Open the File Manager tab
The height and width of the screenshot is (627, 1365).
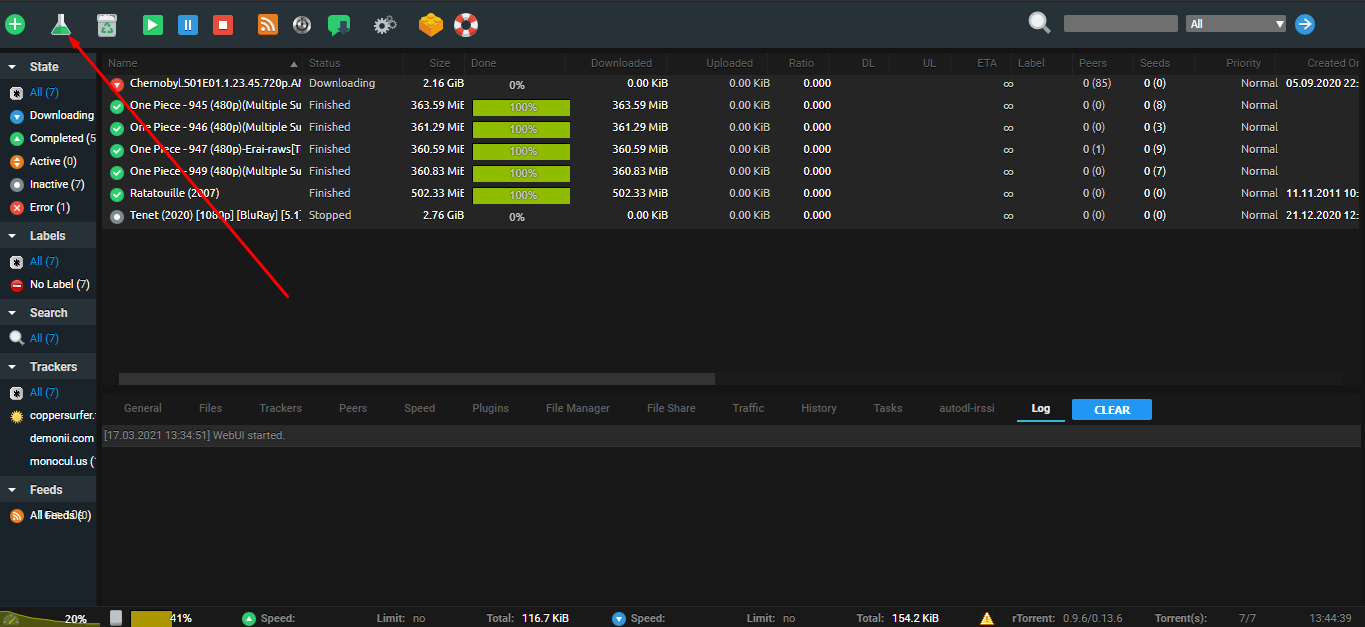pos(578,408)
